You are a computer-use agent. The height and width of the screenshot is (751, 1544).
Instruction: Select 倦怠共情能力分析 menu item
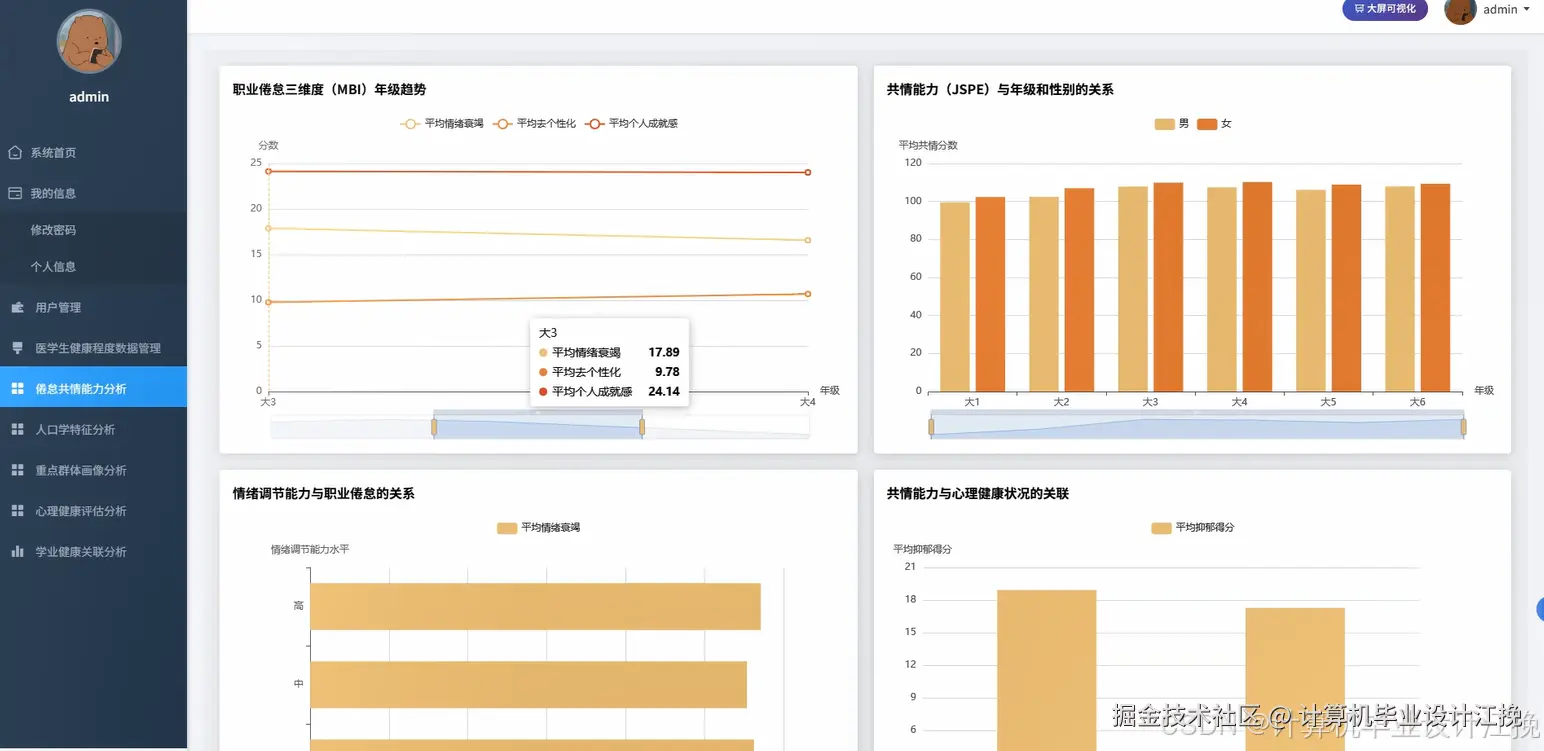(x=93, y=389)
